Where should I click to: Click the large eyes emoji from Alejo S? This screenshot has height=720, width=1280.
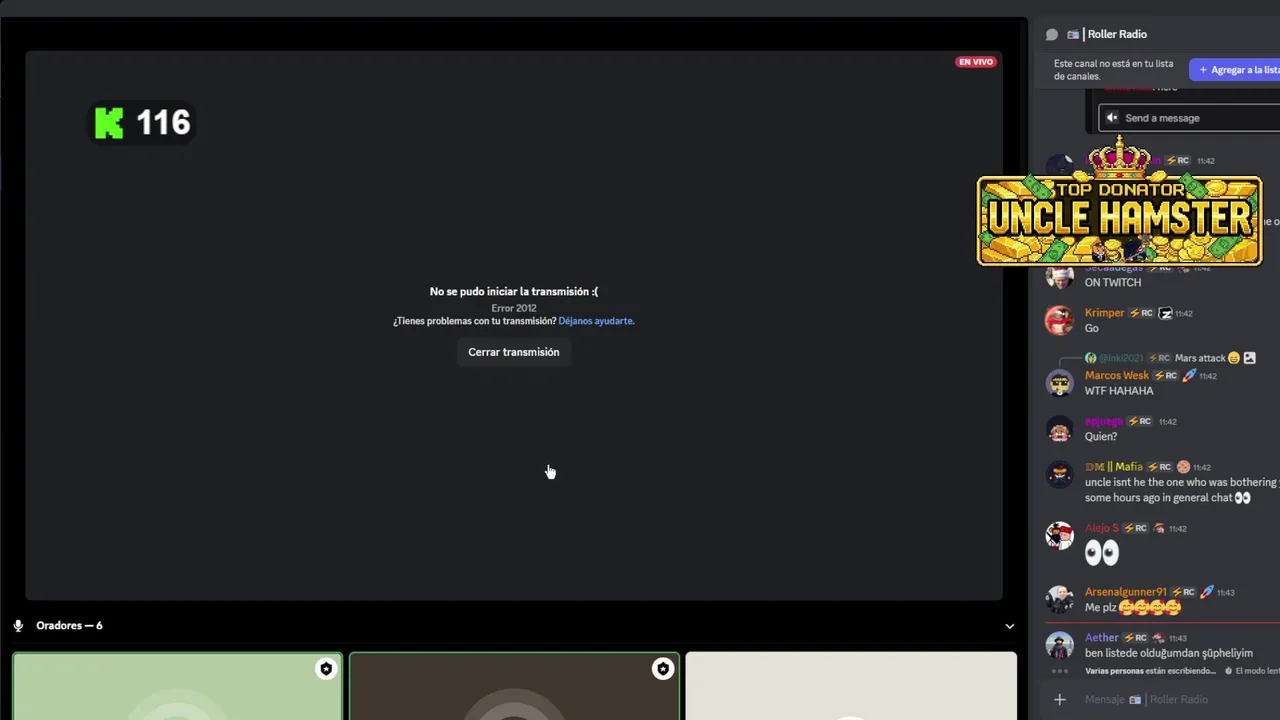[1102, 553]
